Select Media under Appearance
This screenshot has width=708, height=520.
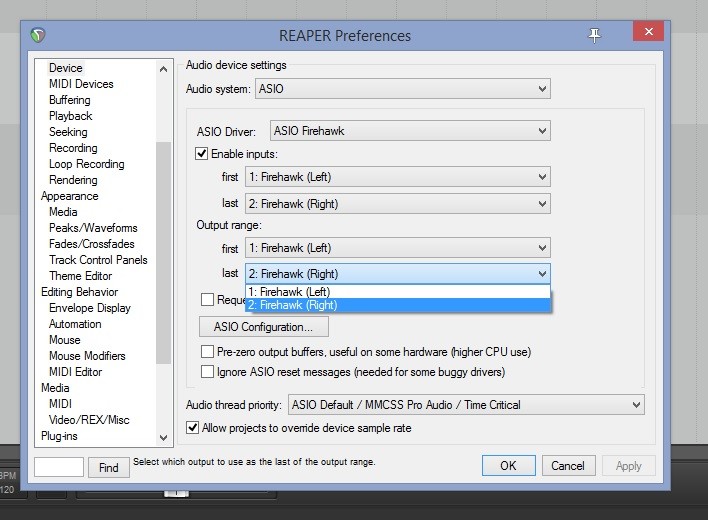coord(63,212)
